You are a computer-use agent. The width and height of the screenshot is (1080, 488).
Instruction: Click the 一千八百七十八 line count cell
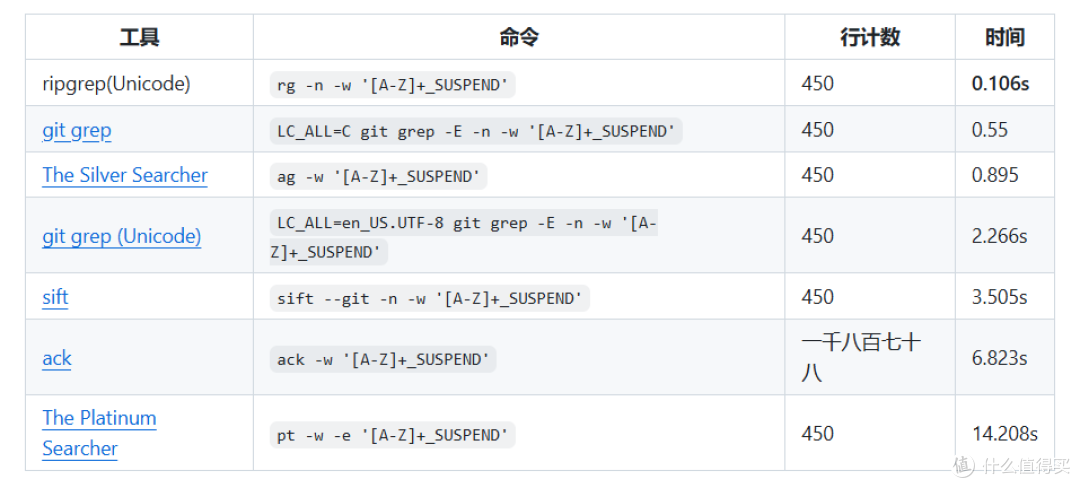tap(861, 357)
